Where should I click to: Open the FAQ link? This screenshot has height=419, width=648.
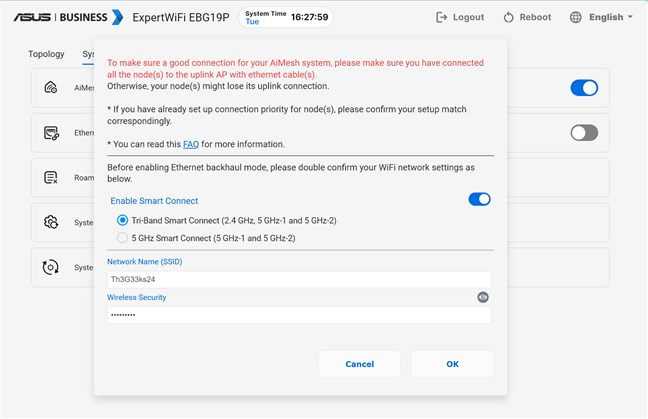pos(190,144)
